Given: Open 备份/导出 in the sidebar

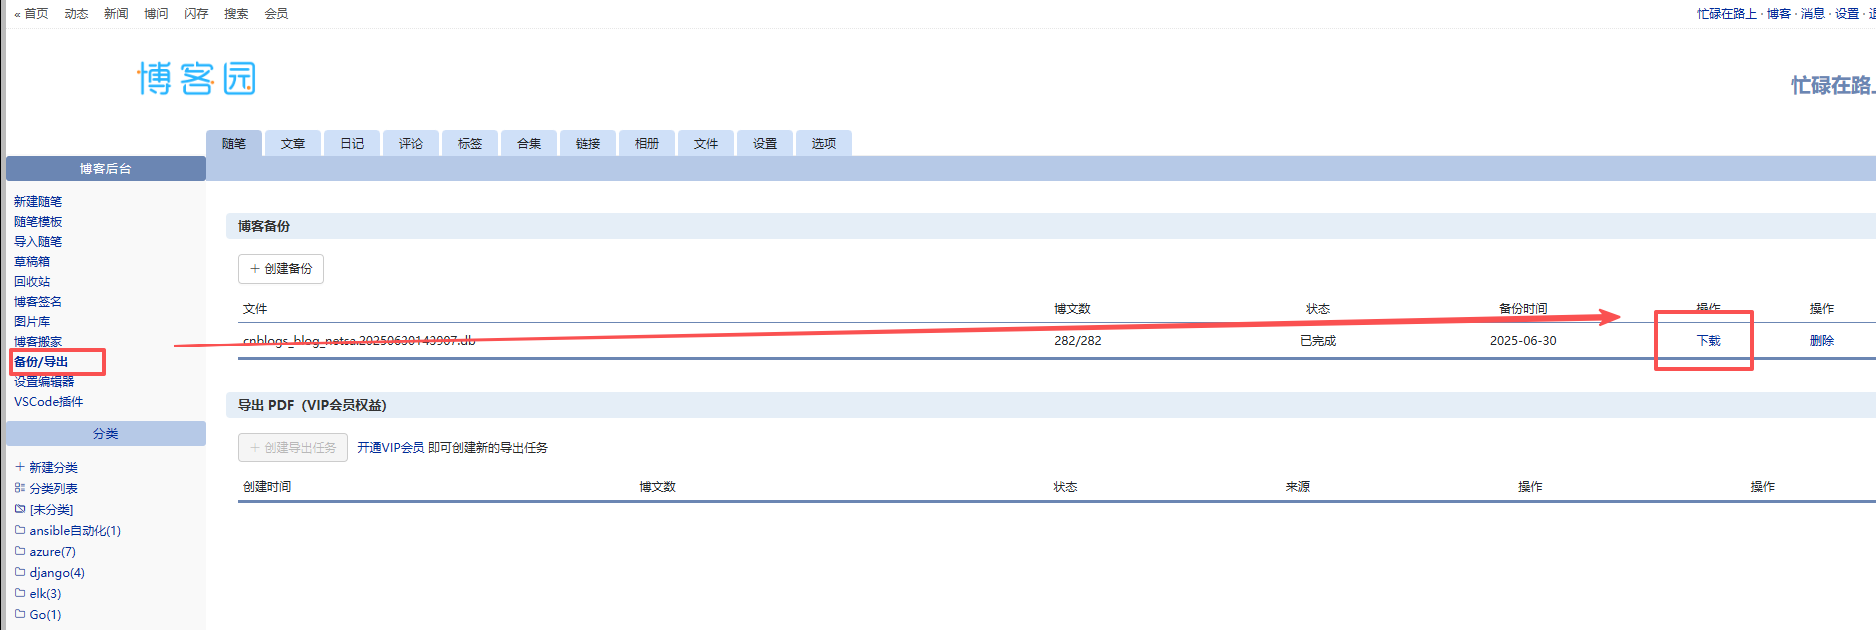Looking at the screenshot, I should click(41, 362).
